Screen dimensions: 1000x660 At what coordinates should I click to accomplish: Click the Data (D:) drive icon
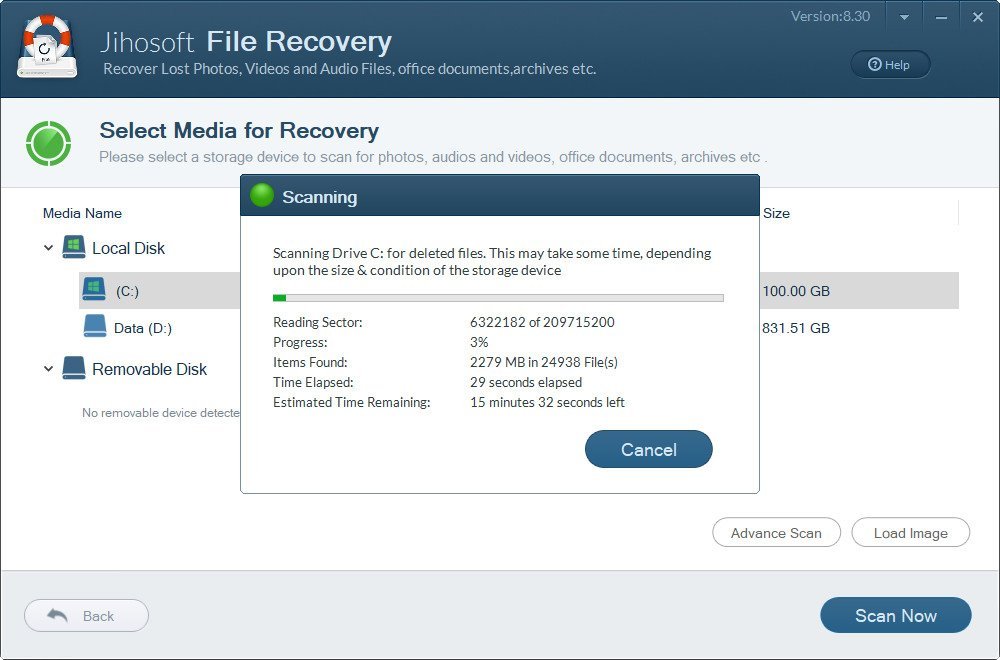point(95,326)
